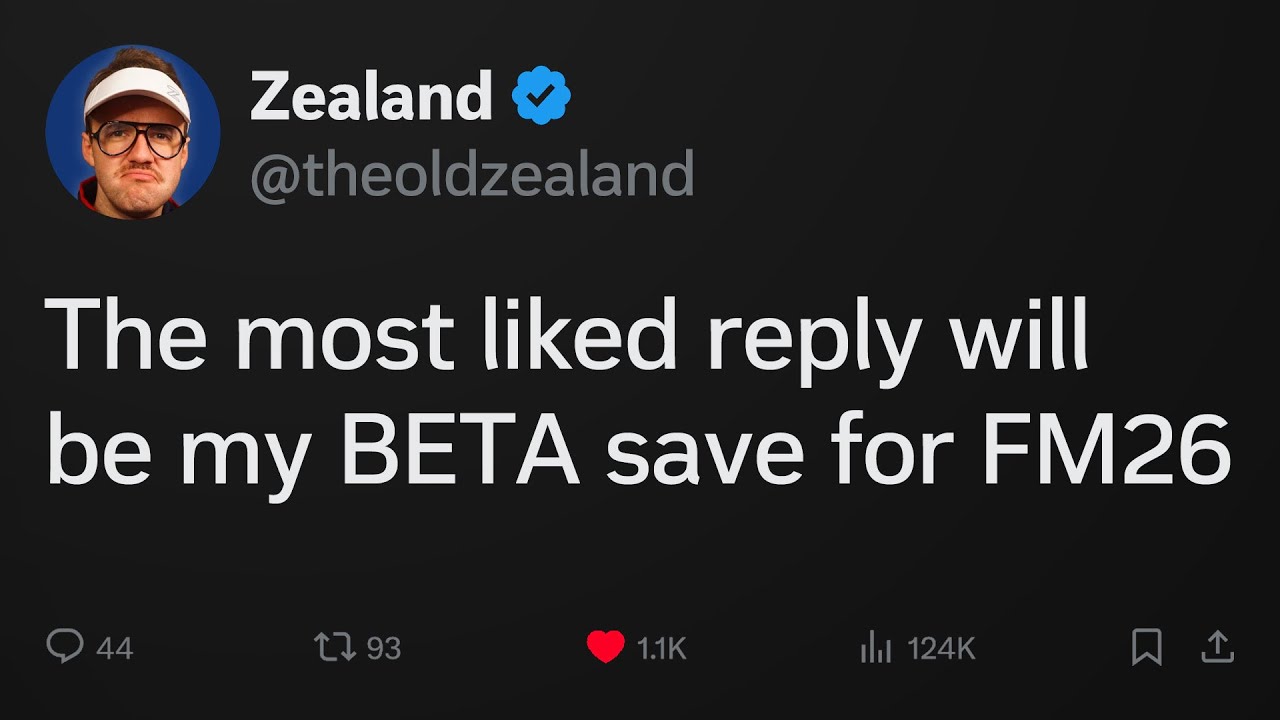
Task: Select the 93 reposts count
Action: [383, 649]
